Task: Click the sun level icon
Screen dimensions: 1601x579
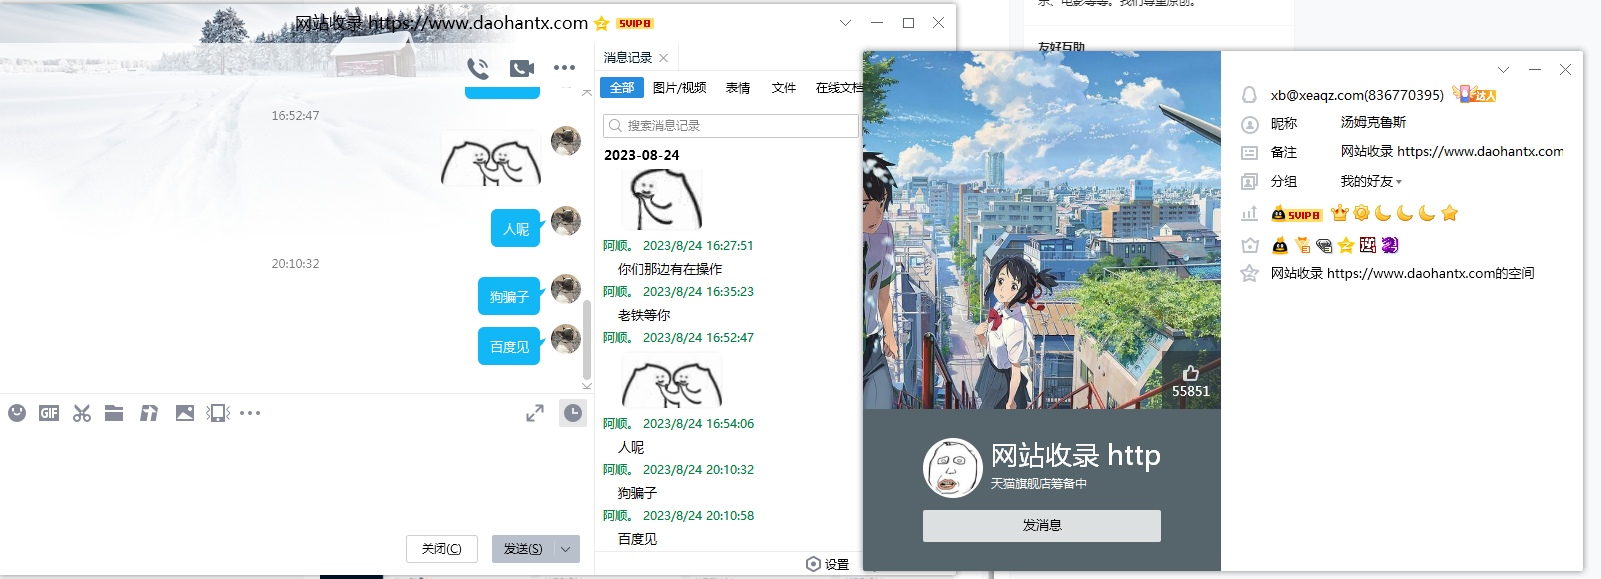Action: tap(1361, 213)
